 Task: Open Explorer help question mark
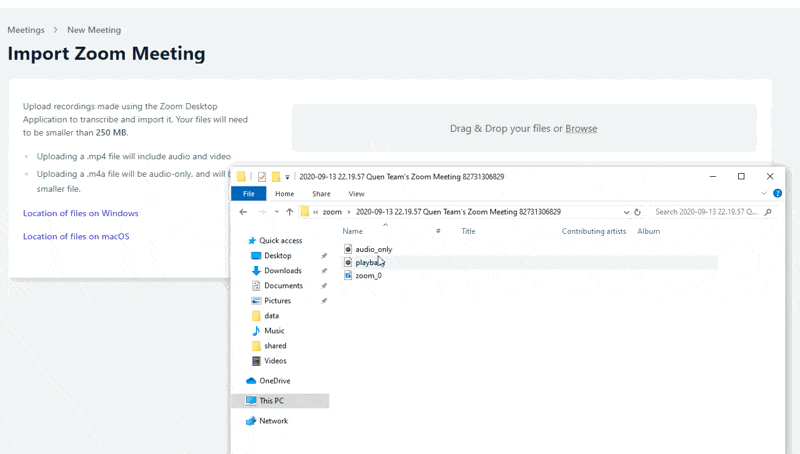click(777, 193)
